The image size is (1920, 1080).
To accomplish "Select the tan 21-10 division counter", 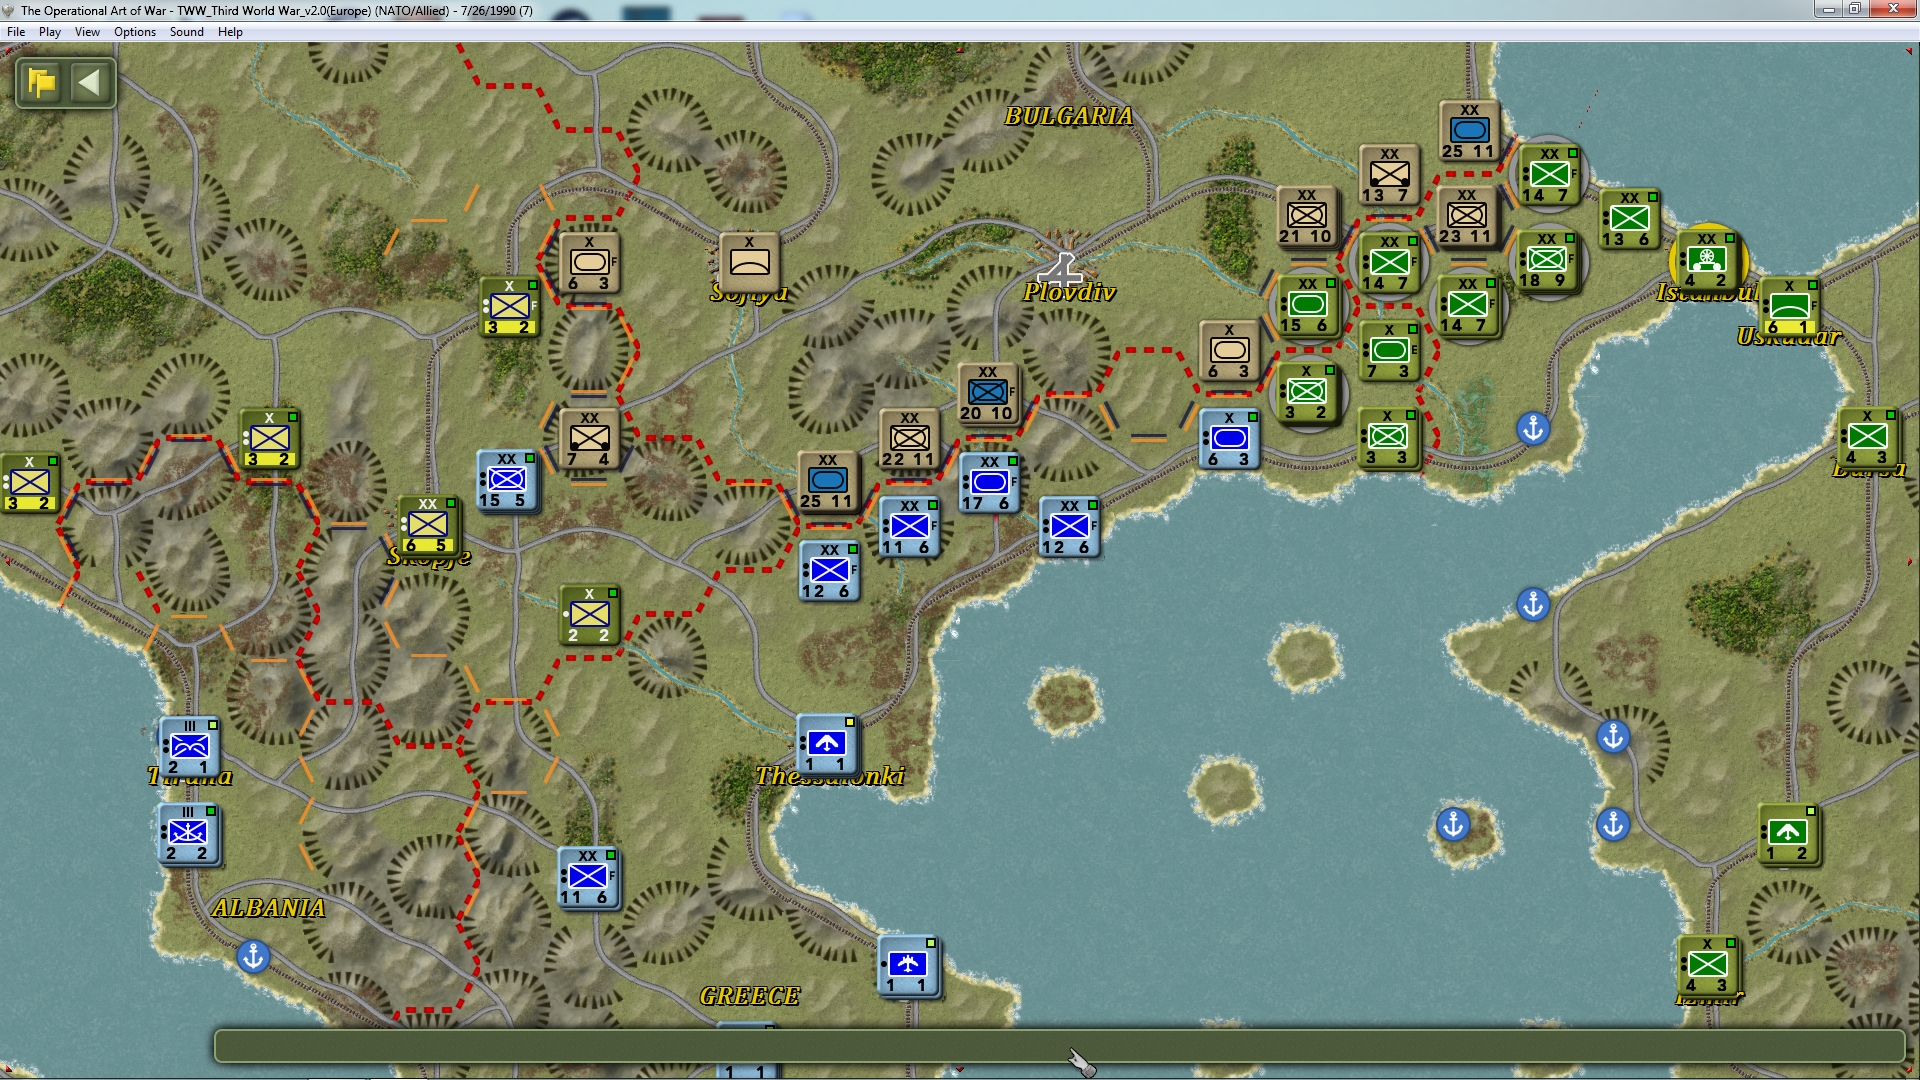I will 1307,216.
